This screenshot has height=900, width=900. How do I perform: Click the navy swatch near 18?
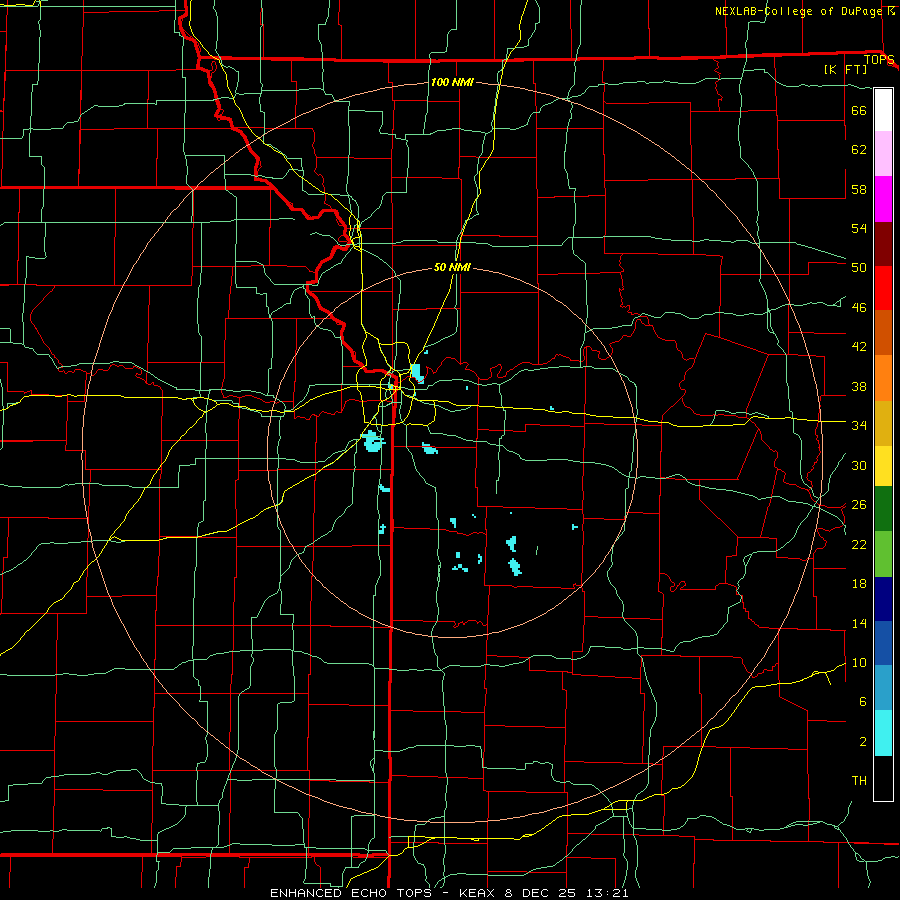[x=883, y=599]
